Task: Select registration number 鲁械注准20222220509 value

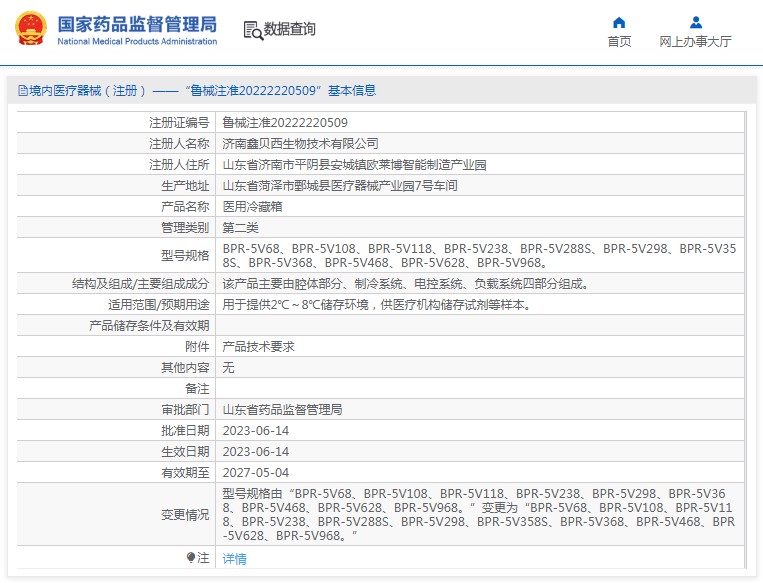Action: 285,123
